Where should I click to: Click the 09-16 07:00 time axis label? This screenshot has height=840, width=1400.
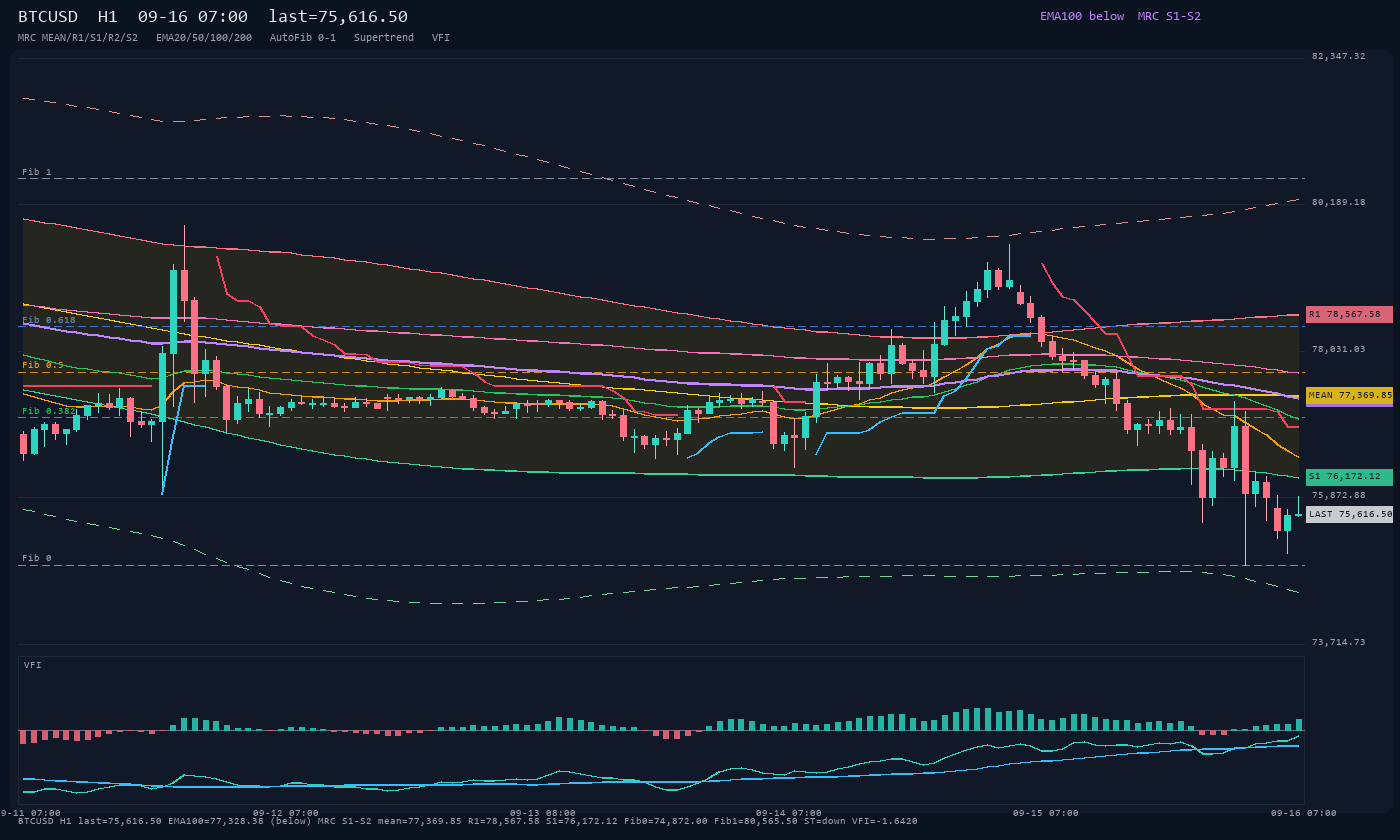(x=1304, y=813)
